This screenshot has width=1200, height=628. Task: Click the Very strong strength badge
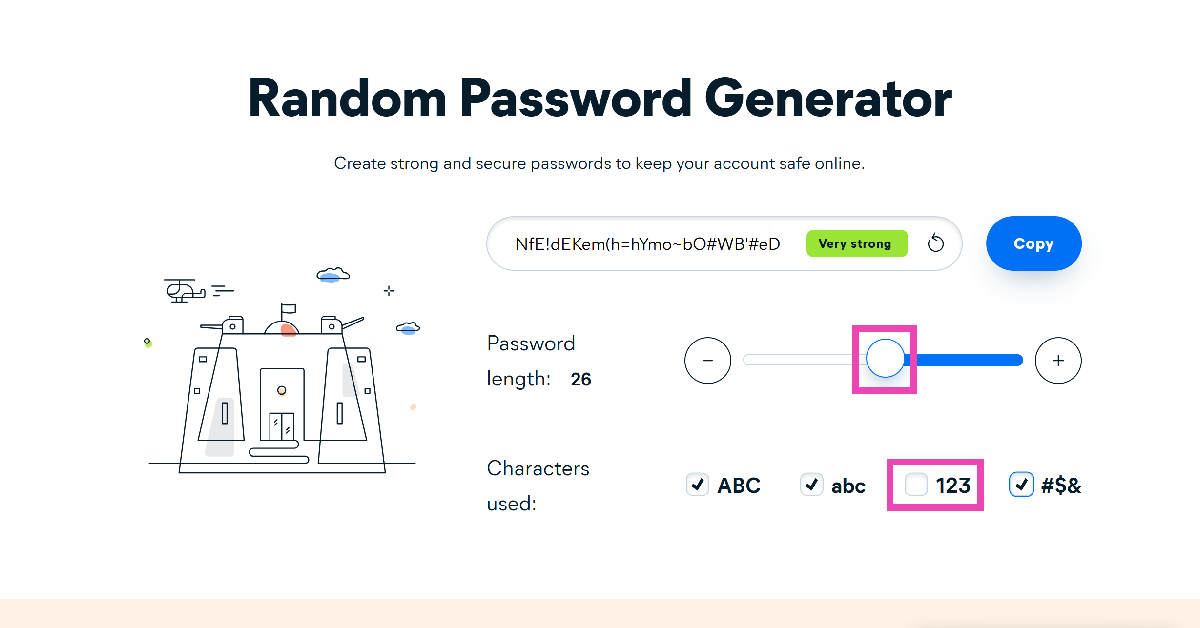pyautogui.click(x=855, y=244)
